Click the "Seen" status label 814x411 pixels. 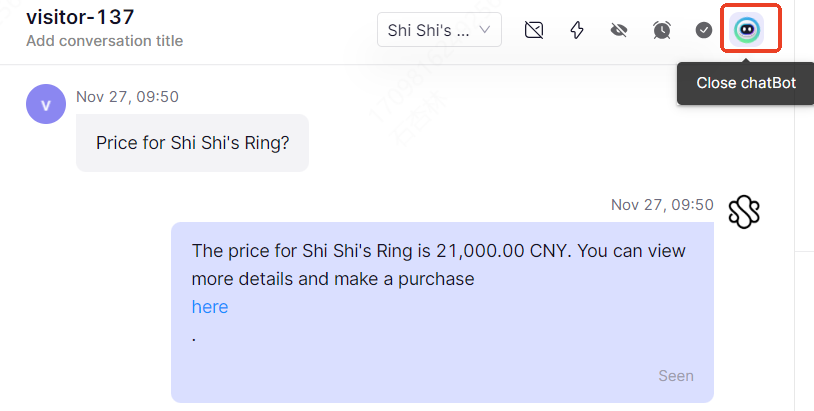(x=675, y=375)
